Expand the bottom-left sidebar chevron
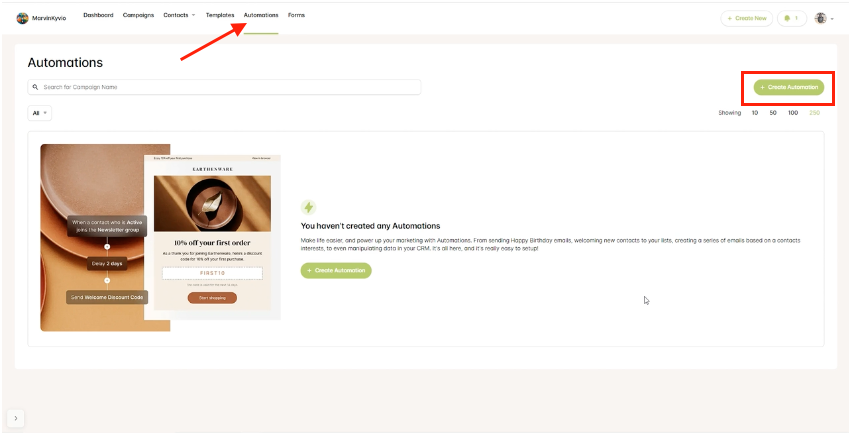Screen dimensions: 849x433 point(16,418)
